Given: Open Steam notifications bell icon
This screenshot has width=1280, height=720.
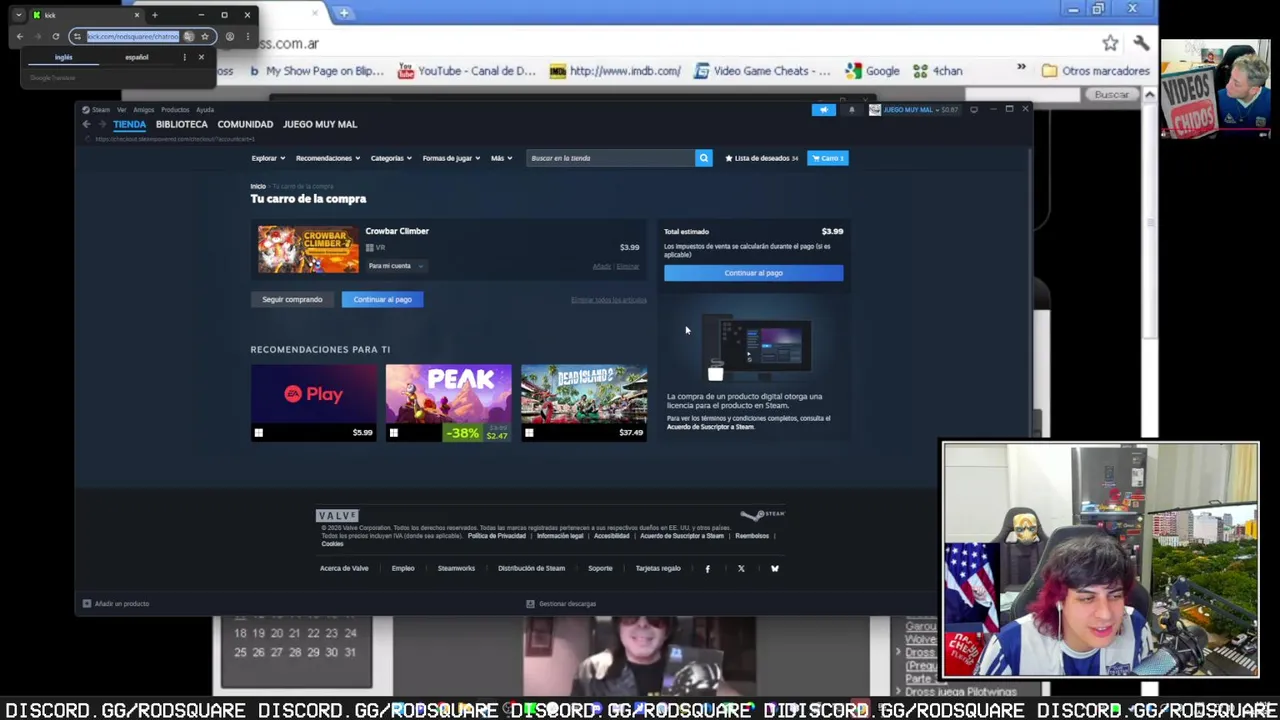Looking at the screenshot, I should (852, 110).
